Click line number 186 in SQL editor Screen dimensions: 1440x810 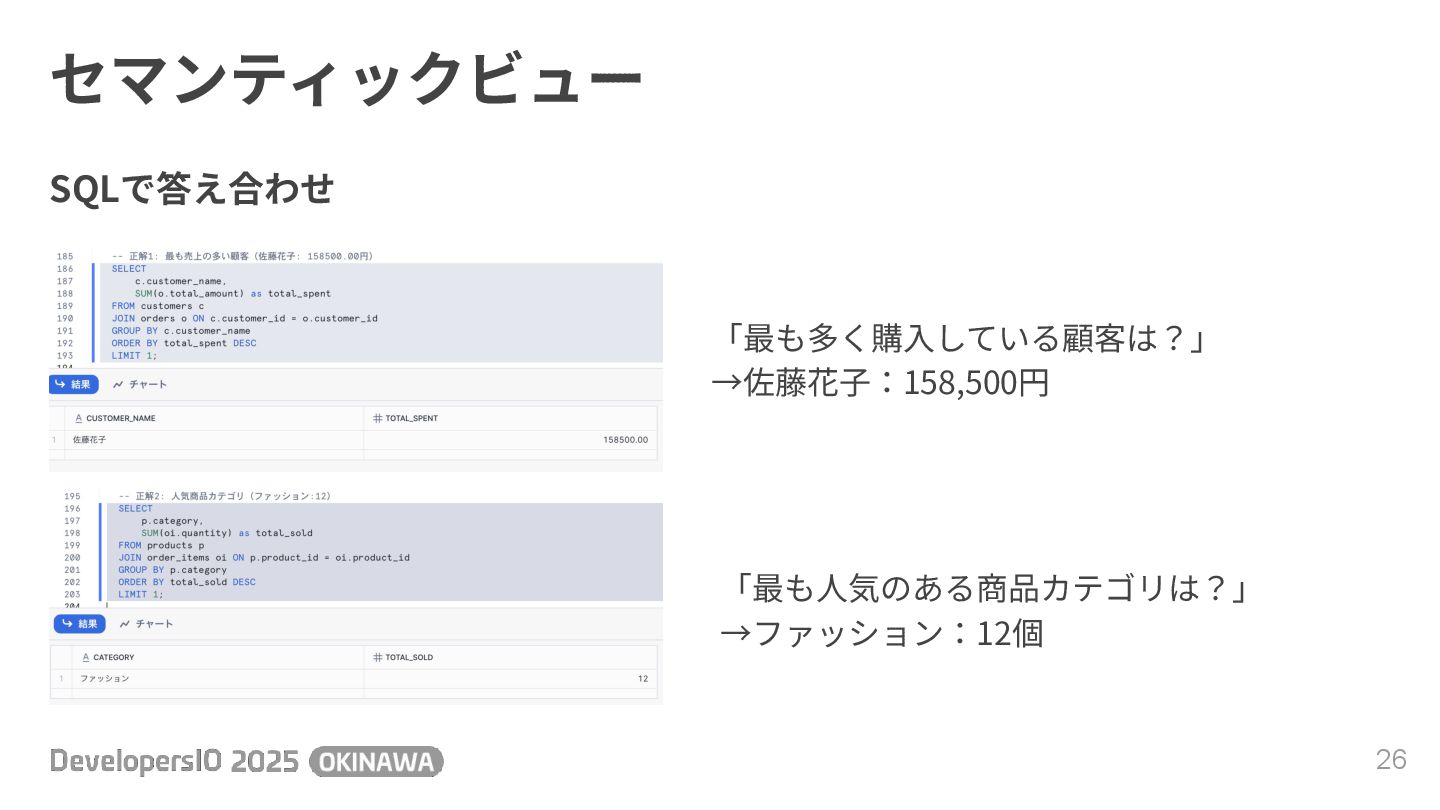(x=65, y=269)
